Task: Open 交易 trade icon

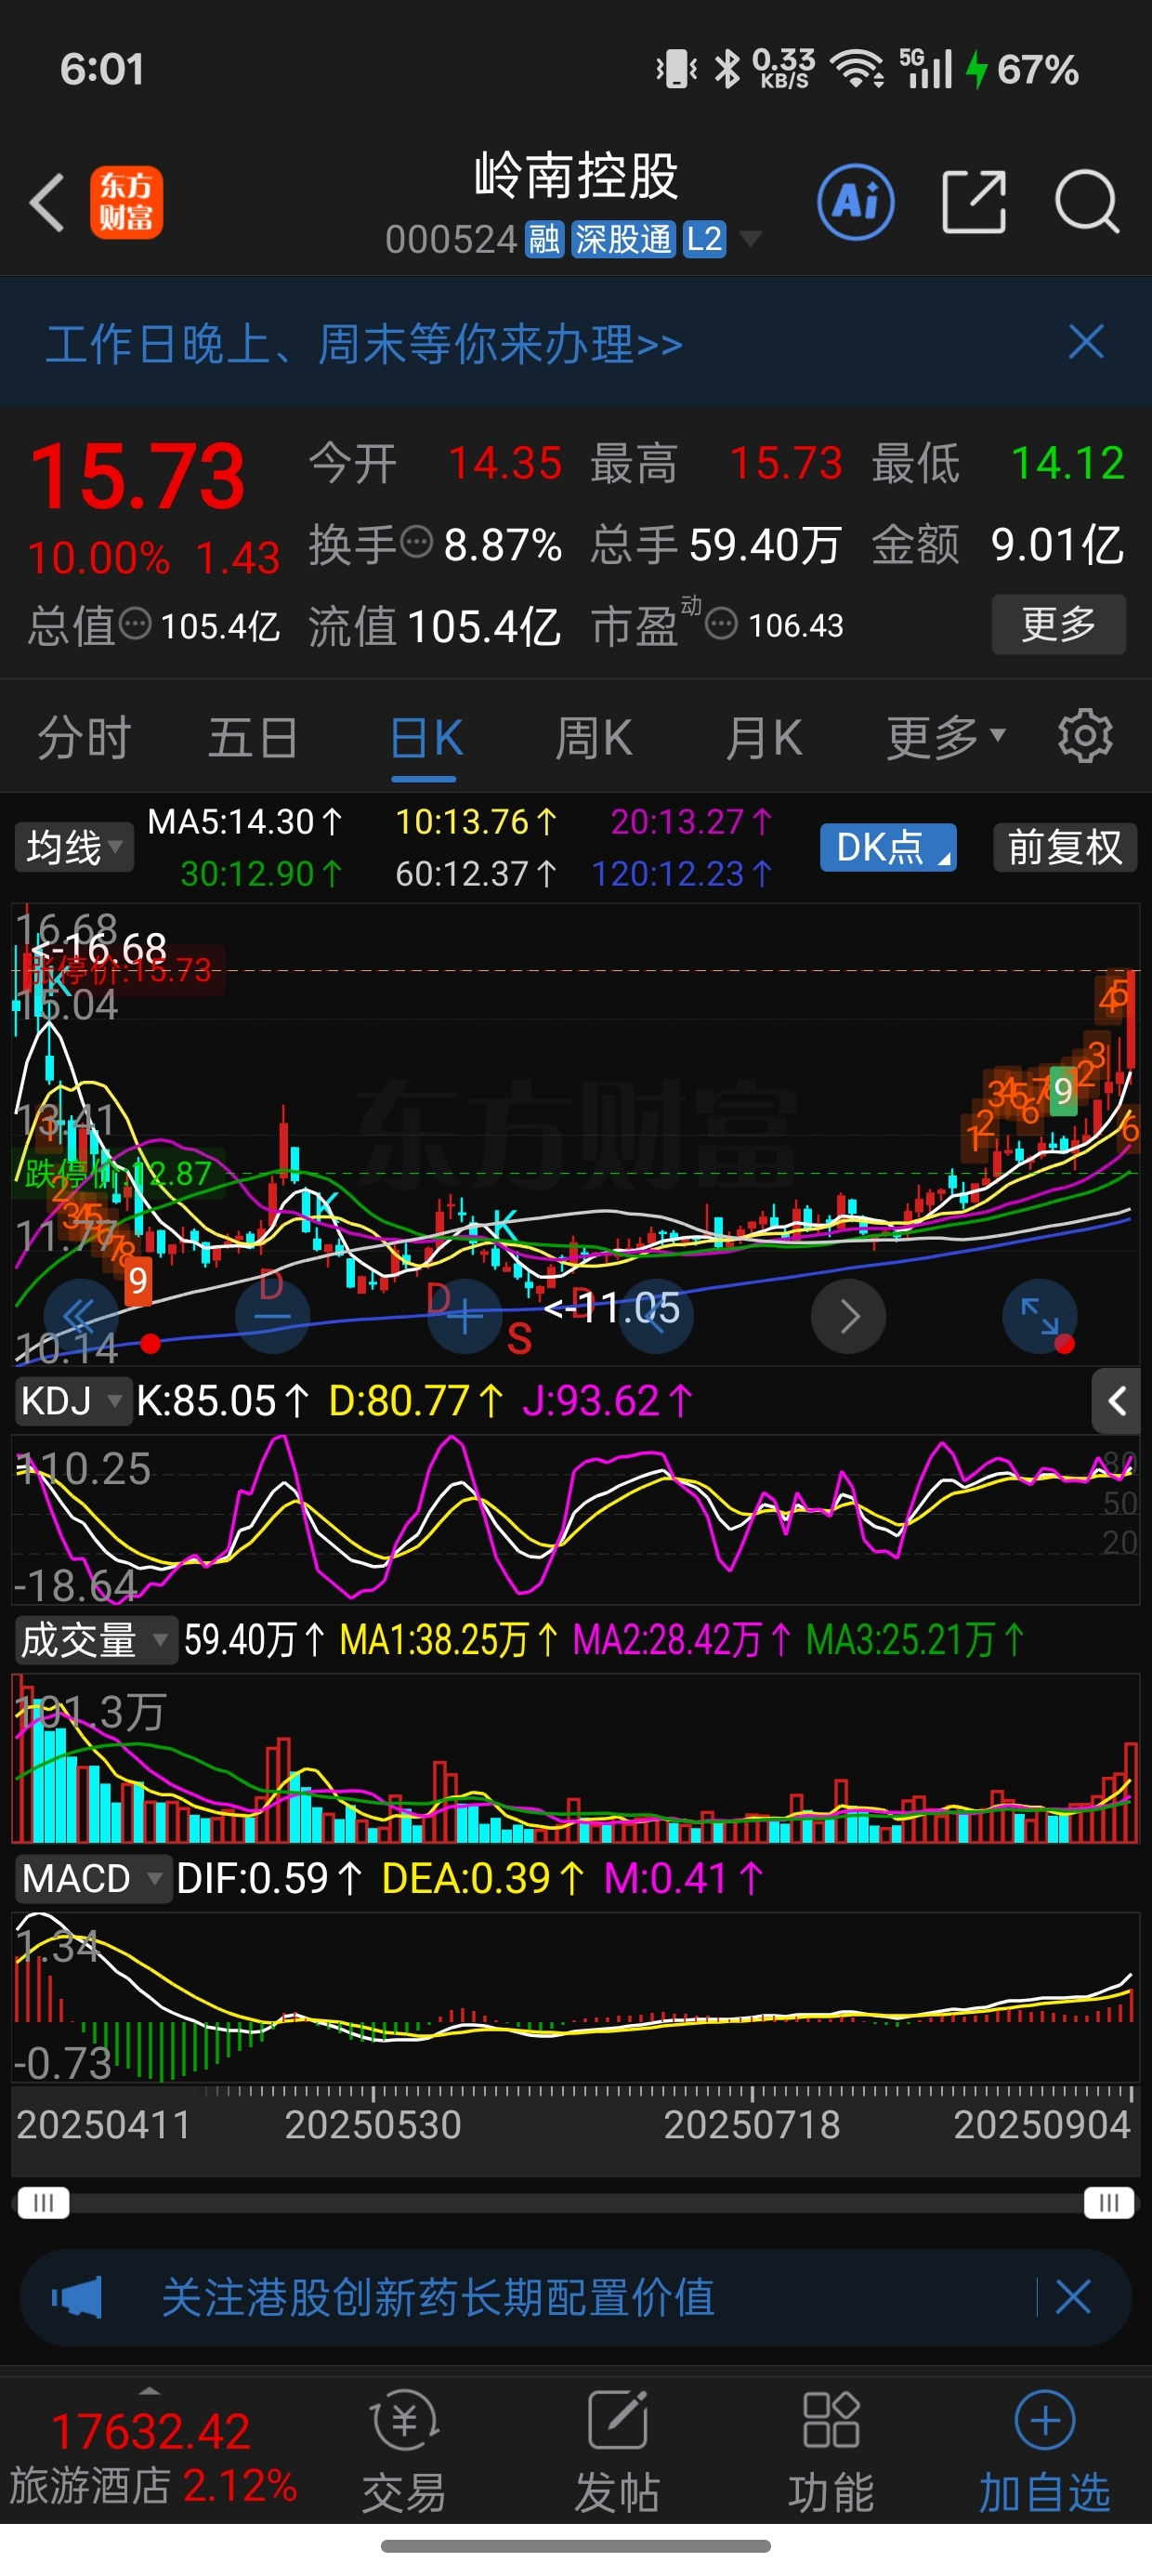Action: pos(404,2453)
